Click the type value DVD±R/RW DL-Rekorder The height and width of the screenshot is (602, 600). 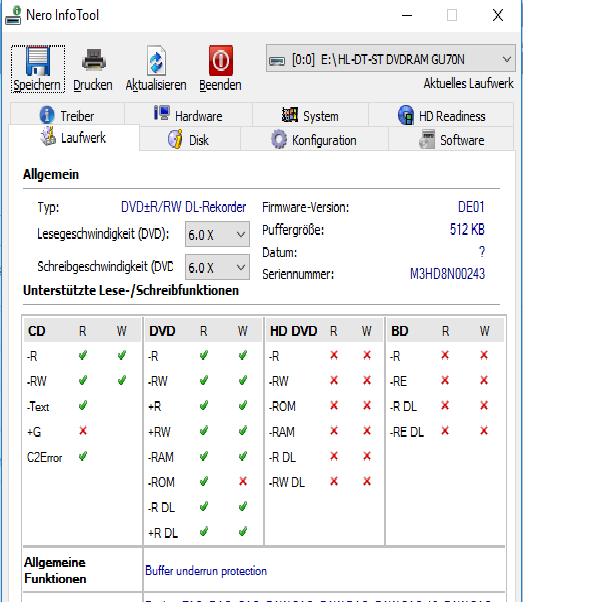(x=183, y=207)
